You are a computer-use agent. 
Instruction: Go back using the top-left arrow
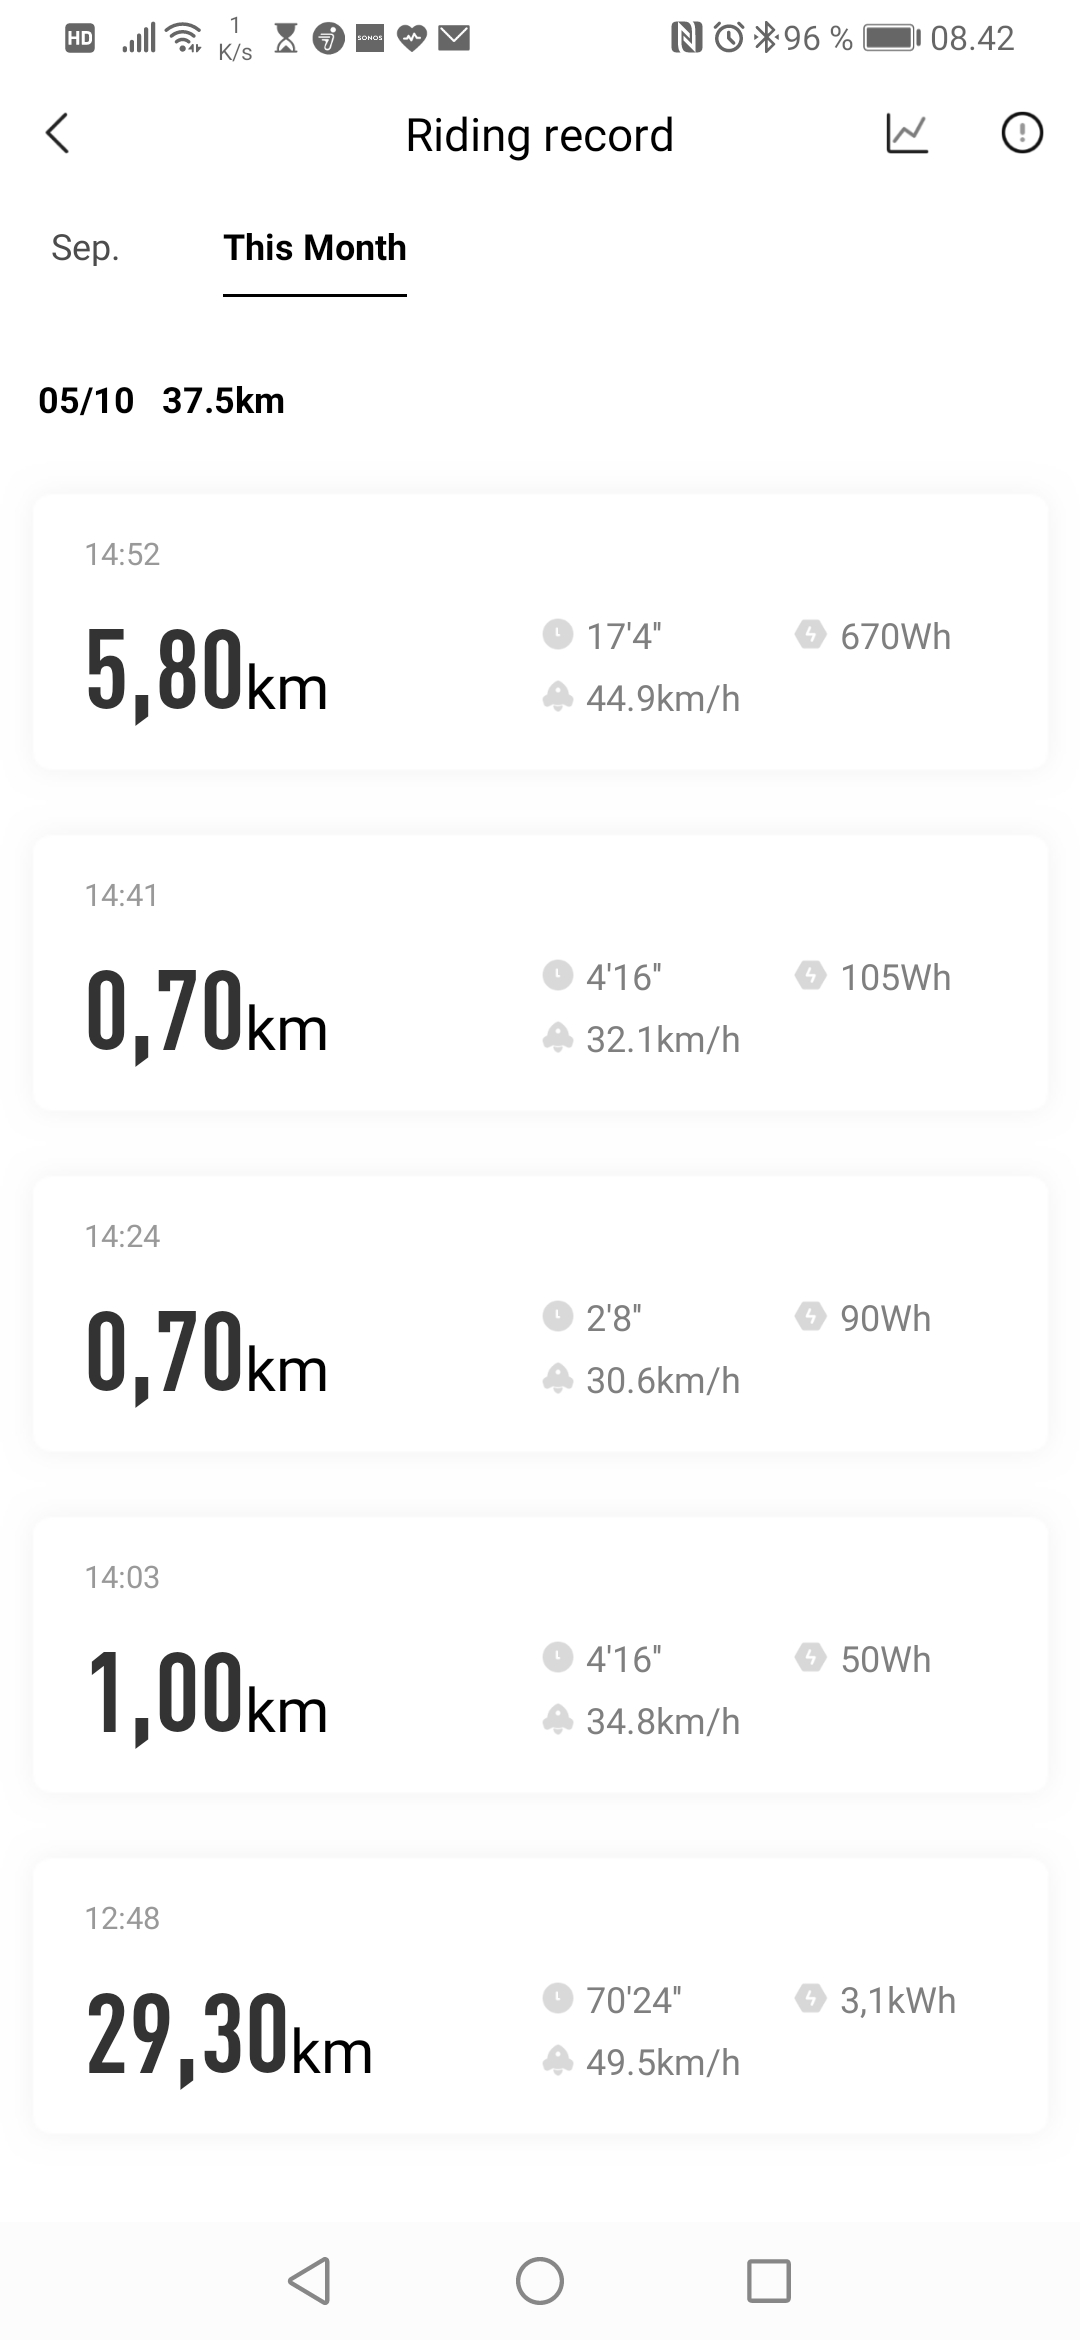point(58,133)
